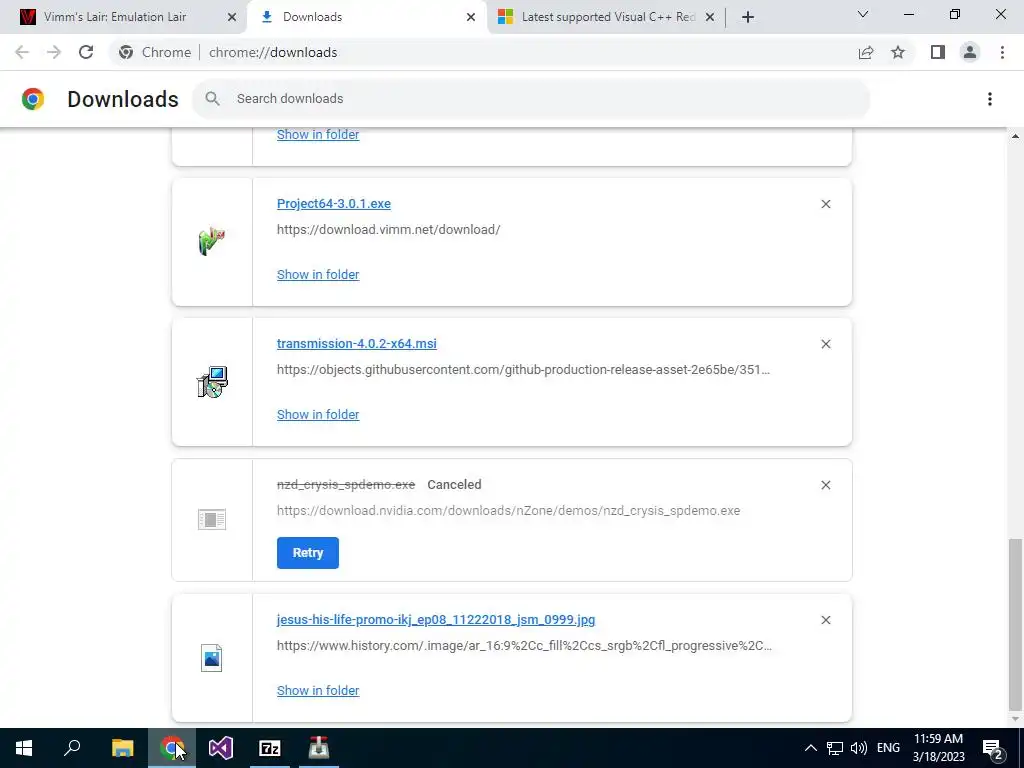Click the www.history.com image URL text

[x=524, y=646]
